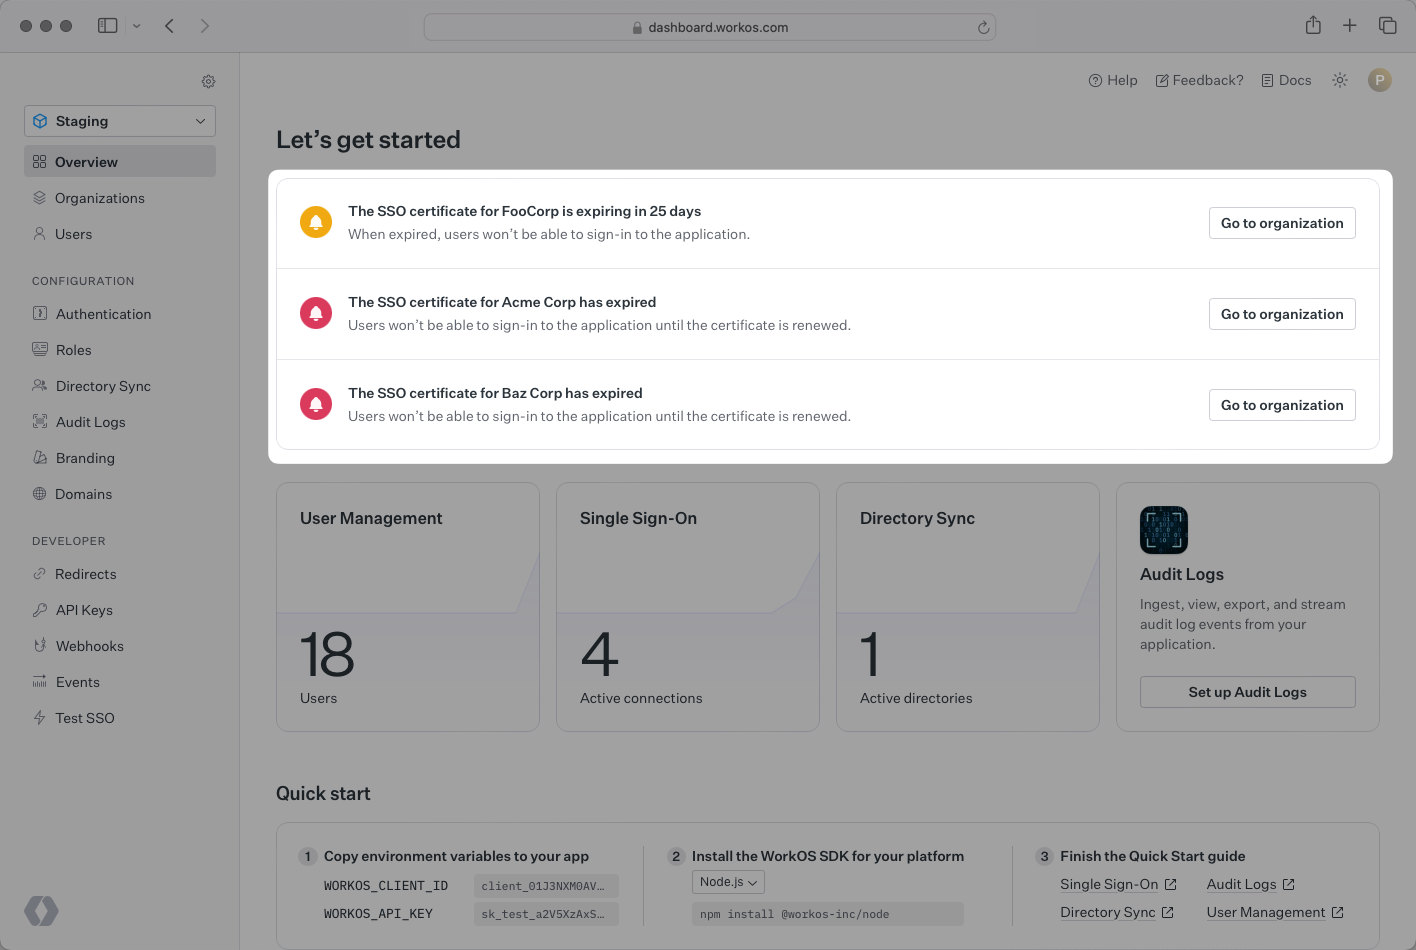Click the WorkOS logo at sidebar bottom
The image size is (1416, 950).
pos(41,911)
